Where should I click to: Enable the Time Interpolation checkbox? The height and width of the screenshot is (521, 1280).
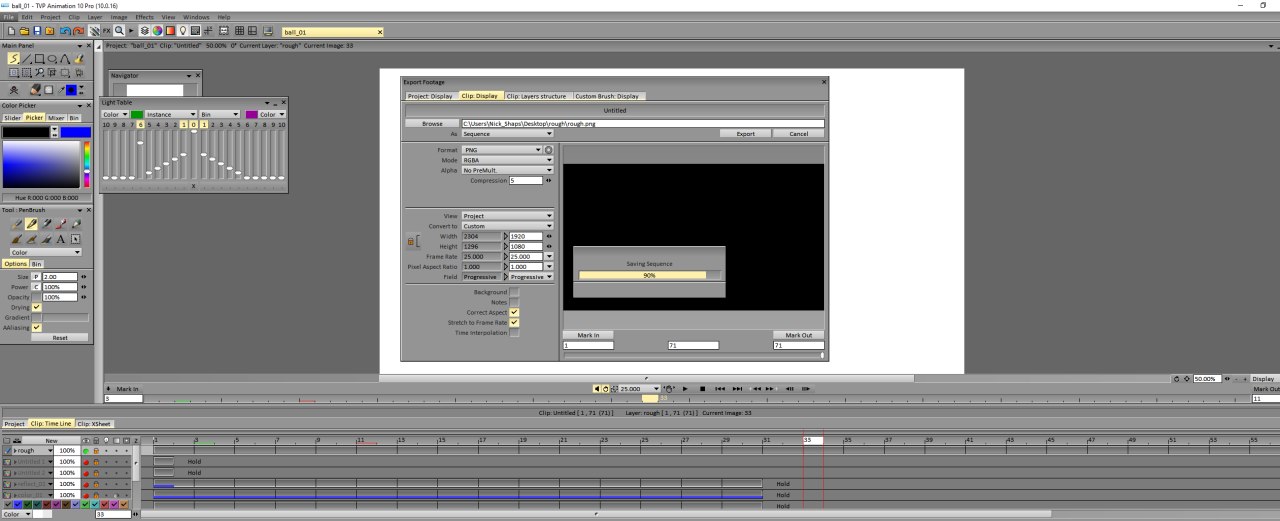click(514, 333)
